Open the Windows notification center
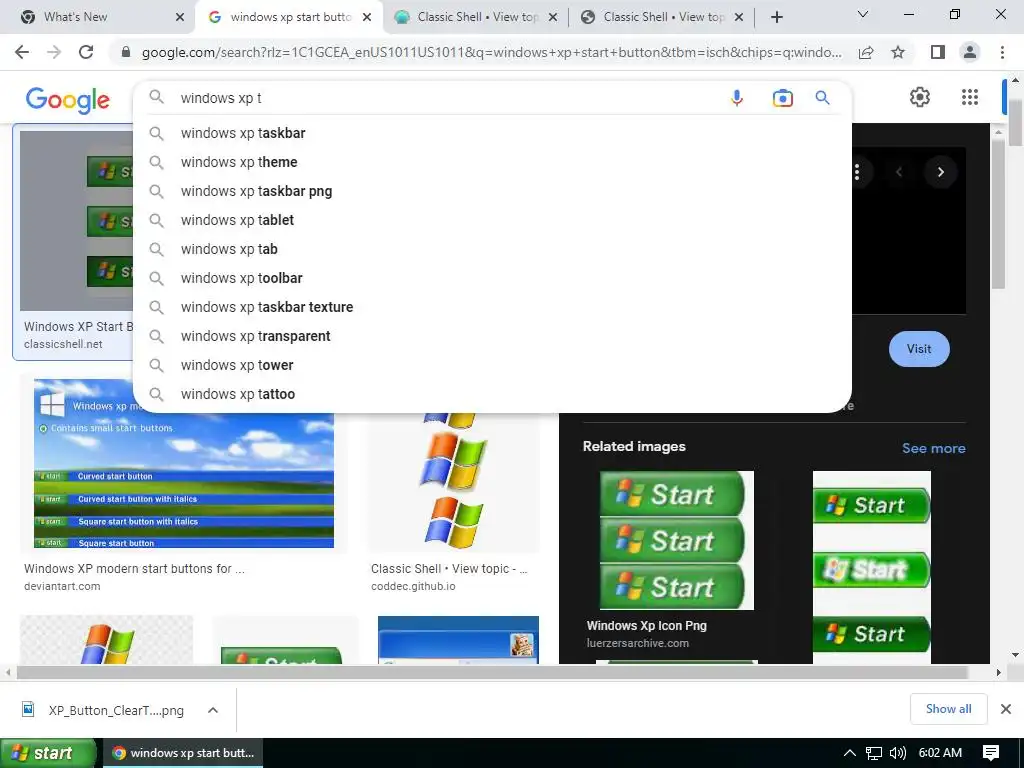Screen dimensions: 1024x768 click(991, 753)
